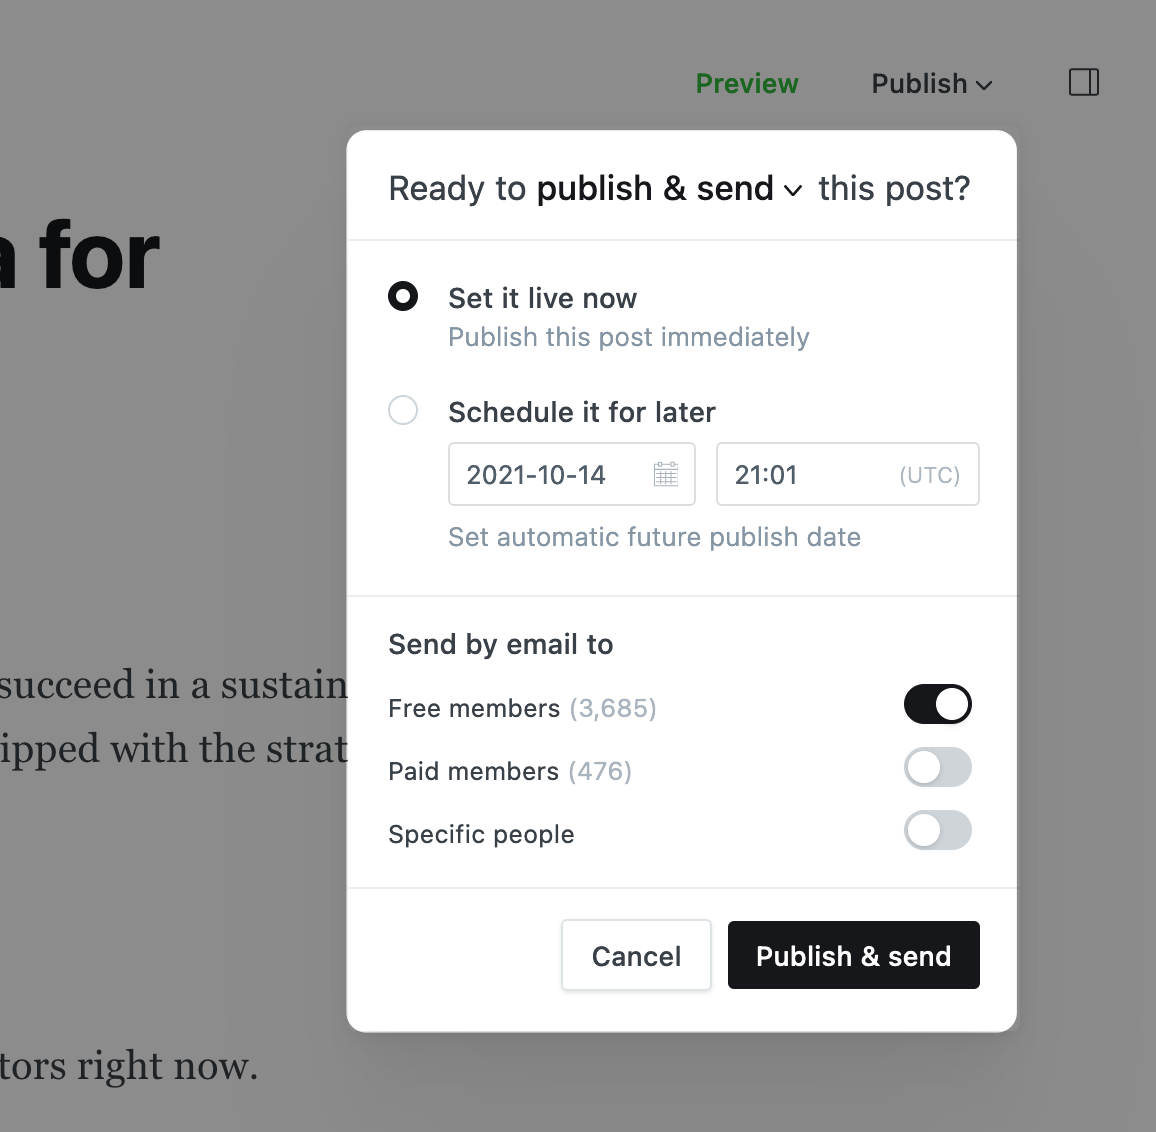Screen dimensions: 1156x1132
Task: Select the Set it live now option
Action: pyautogui.click(x=403, y=296)
